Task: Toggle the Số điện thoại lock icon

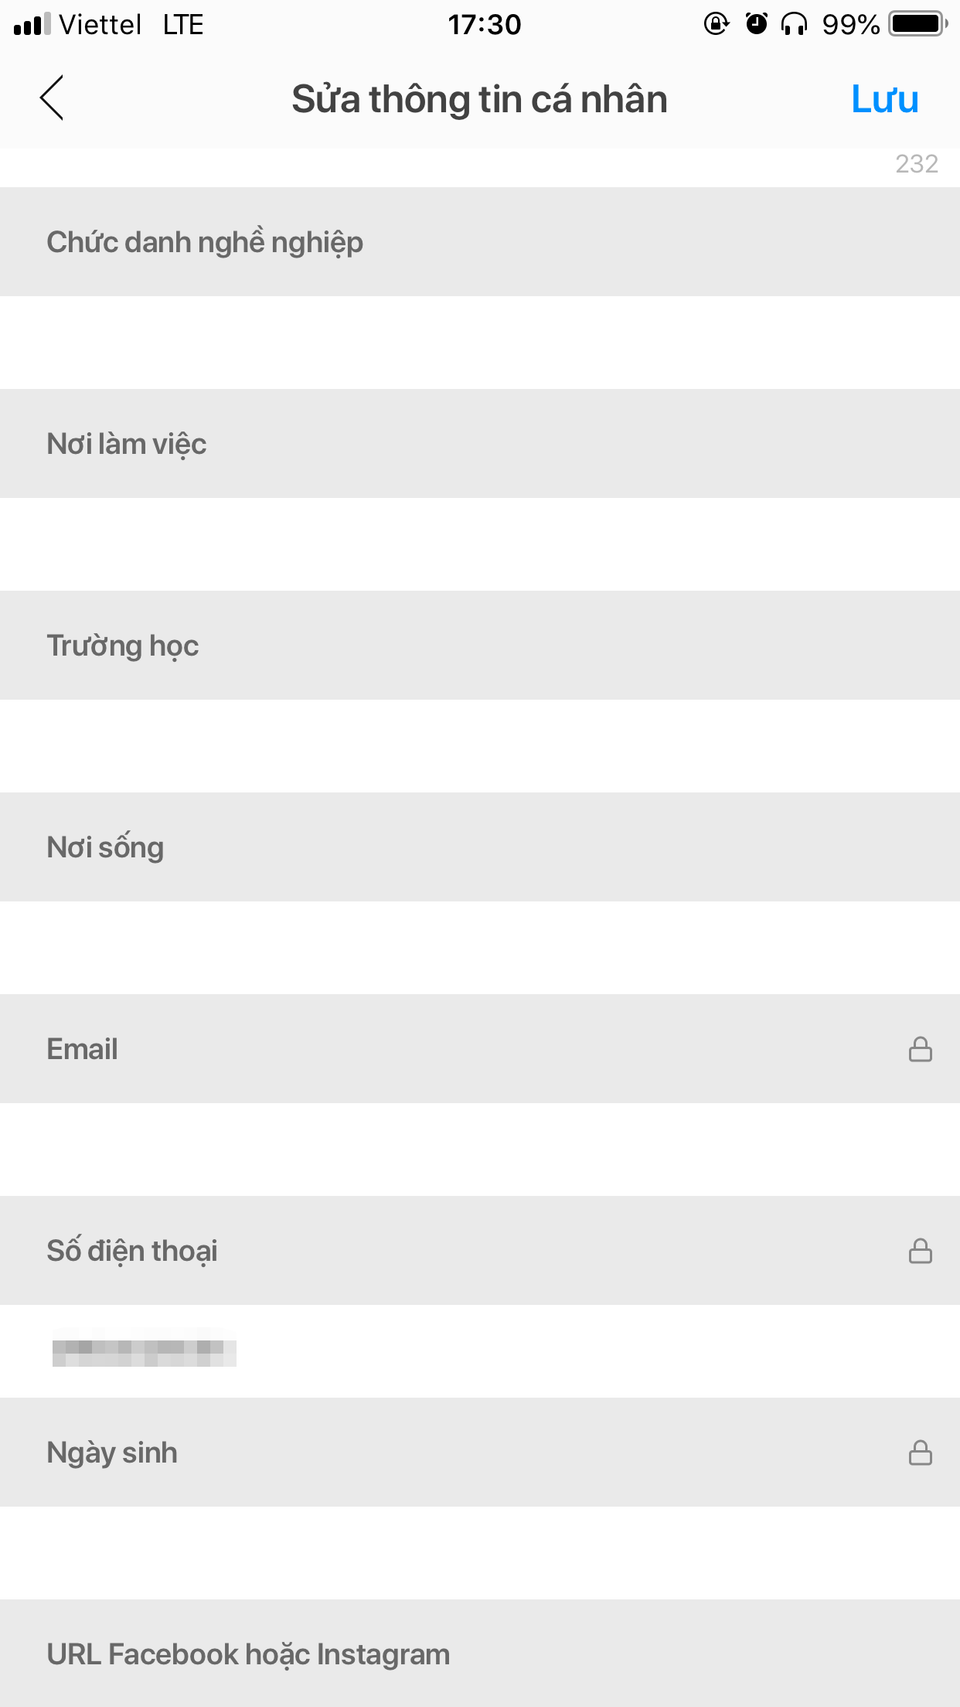Action: click(920, 1251)
